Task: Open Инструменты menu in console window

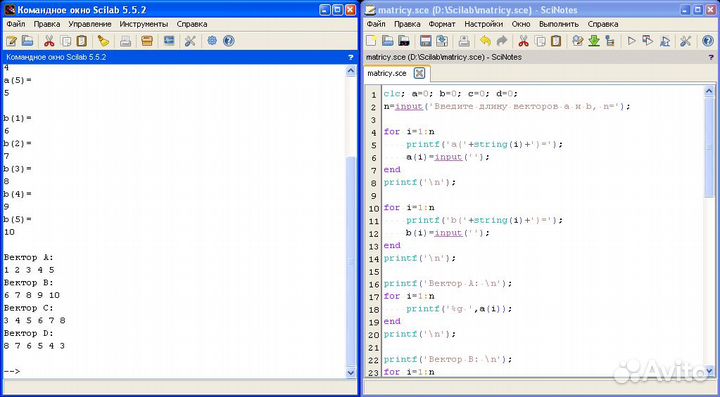Action: (144, 24)
